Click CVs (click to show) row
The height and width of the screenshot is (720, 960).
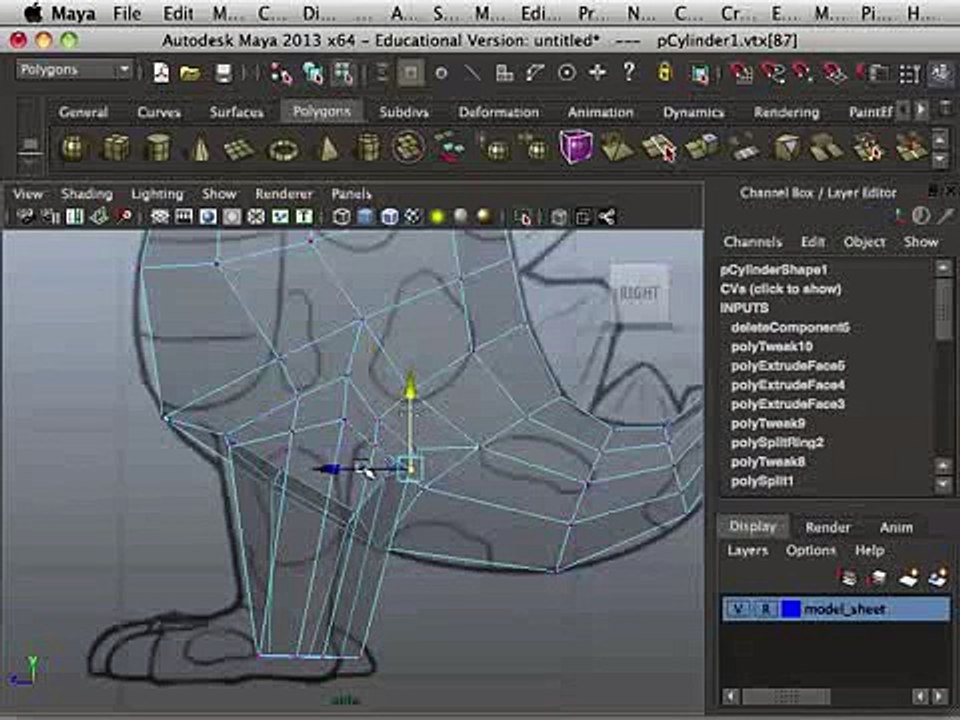(x=781, y=289)
